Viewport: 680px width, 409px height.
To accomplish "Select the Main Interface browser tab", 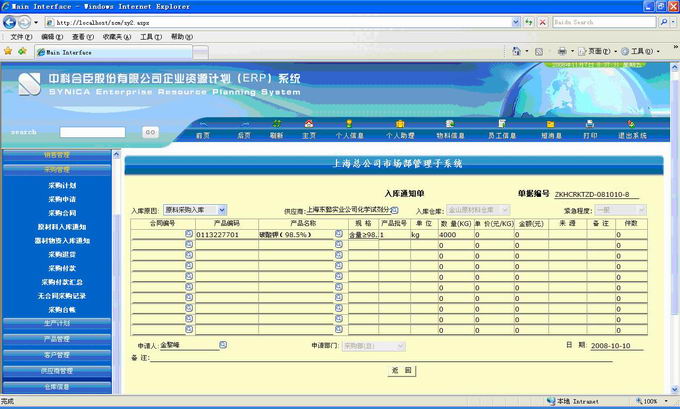I will (114, 52).
